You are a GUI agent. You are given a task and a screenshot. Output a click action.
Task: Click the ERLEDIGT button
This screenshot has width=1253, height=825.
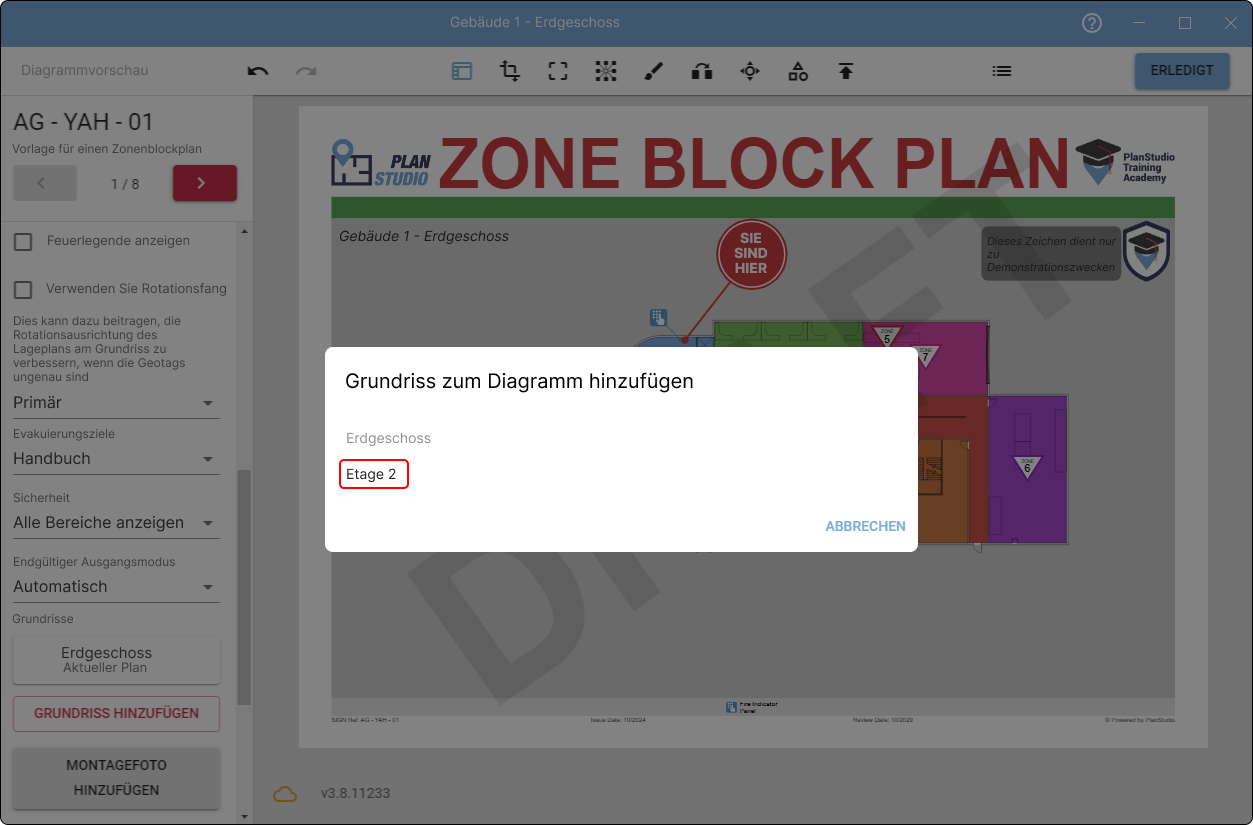pos(1182,71)
